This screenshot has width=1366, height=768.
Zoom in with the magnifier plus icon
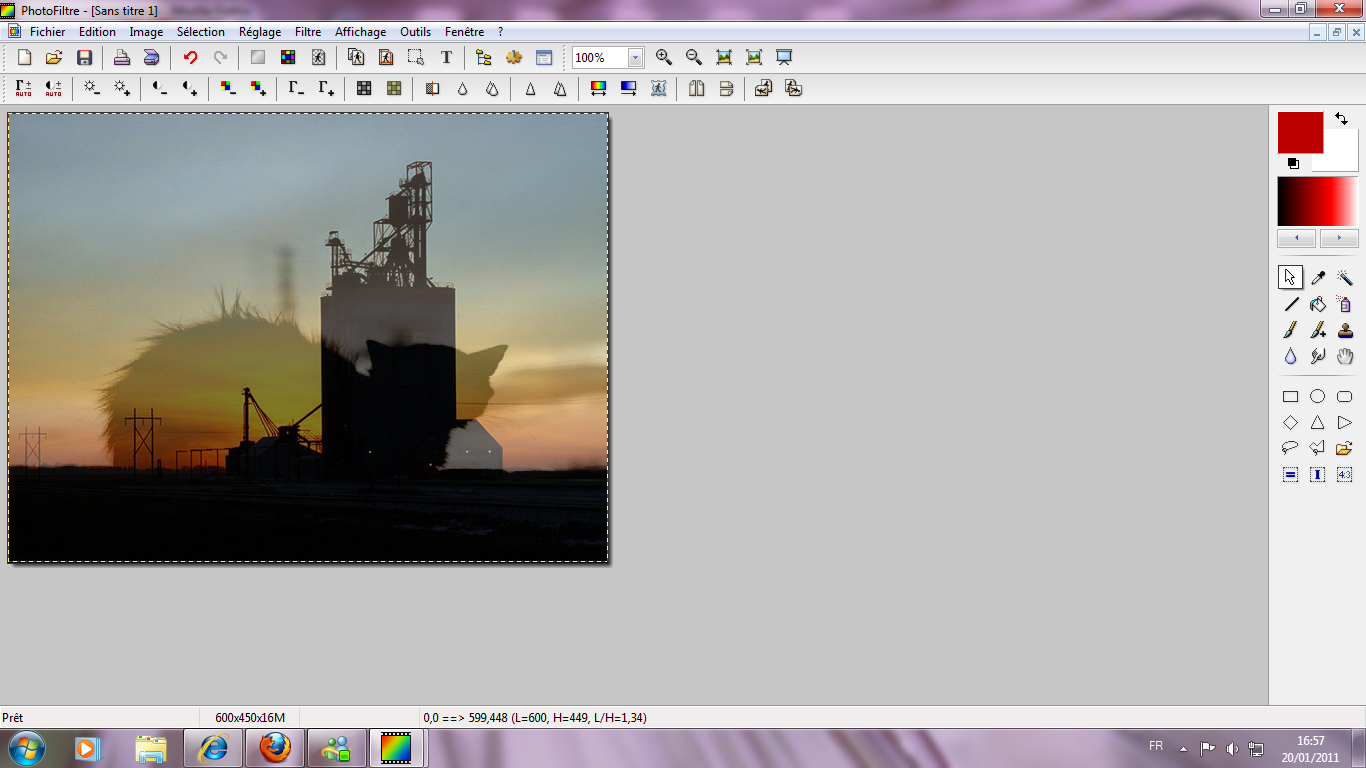click(664, 58)
